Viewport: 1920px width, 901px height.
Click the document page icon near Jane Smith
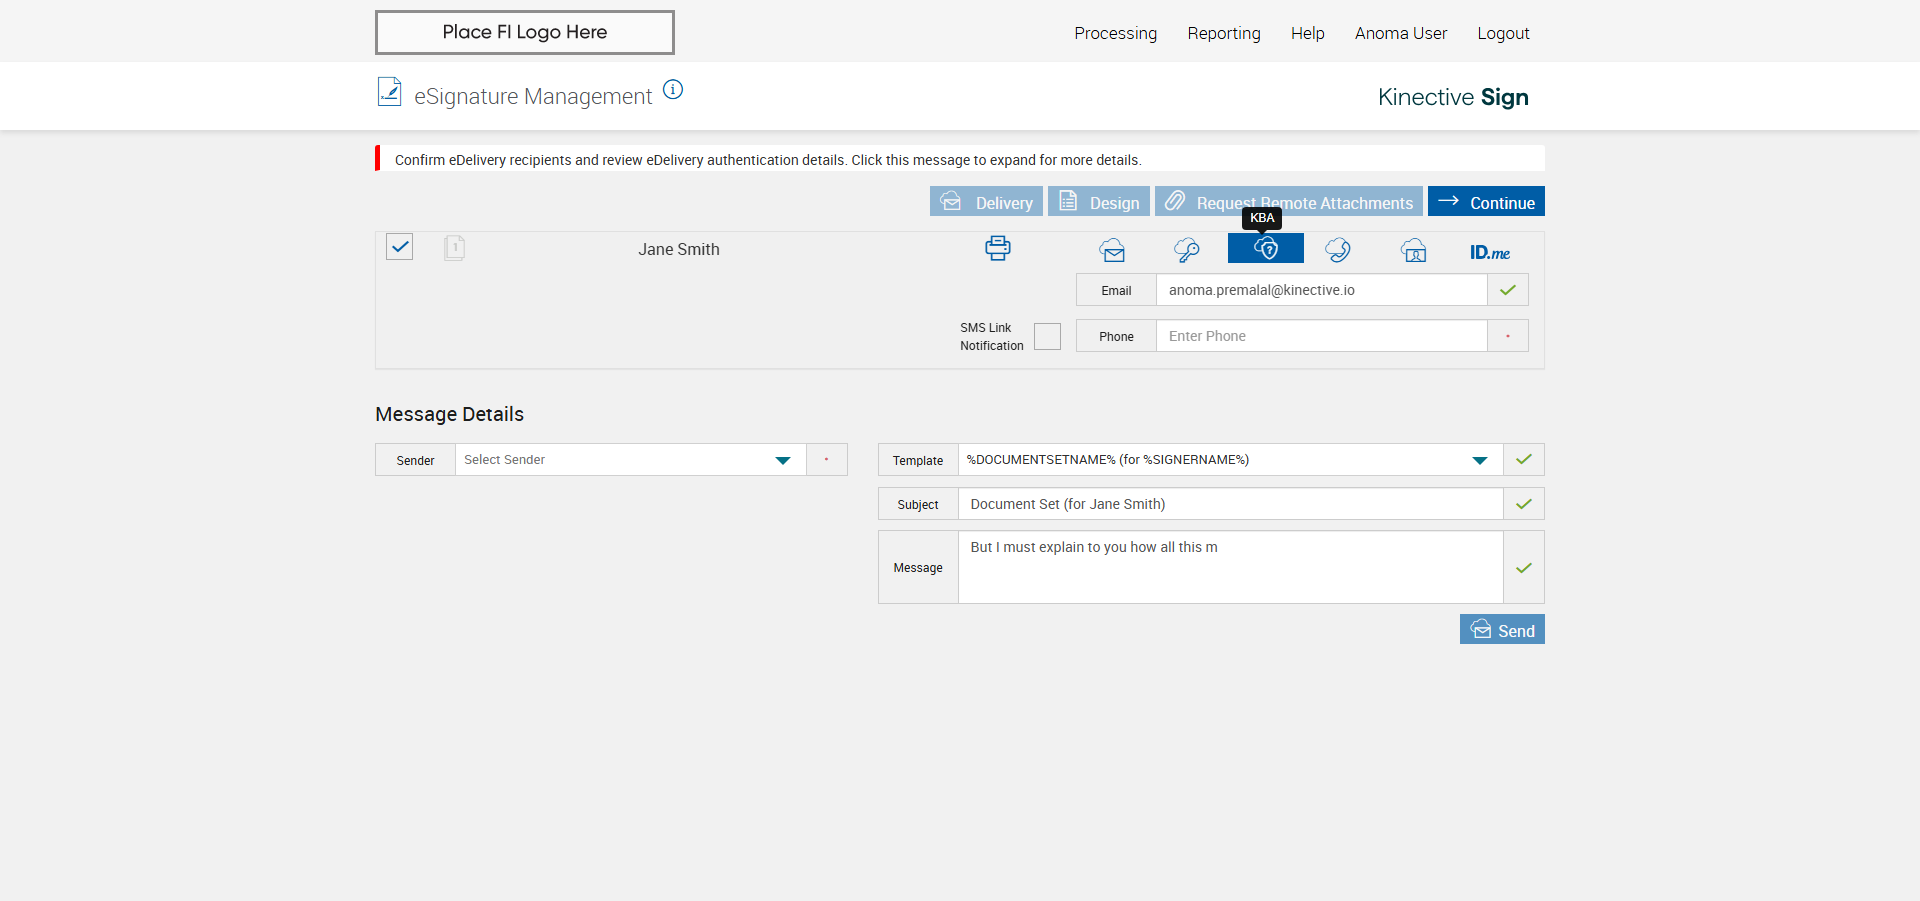coord(454,248)
